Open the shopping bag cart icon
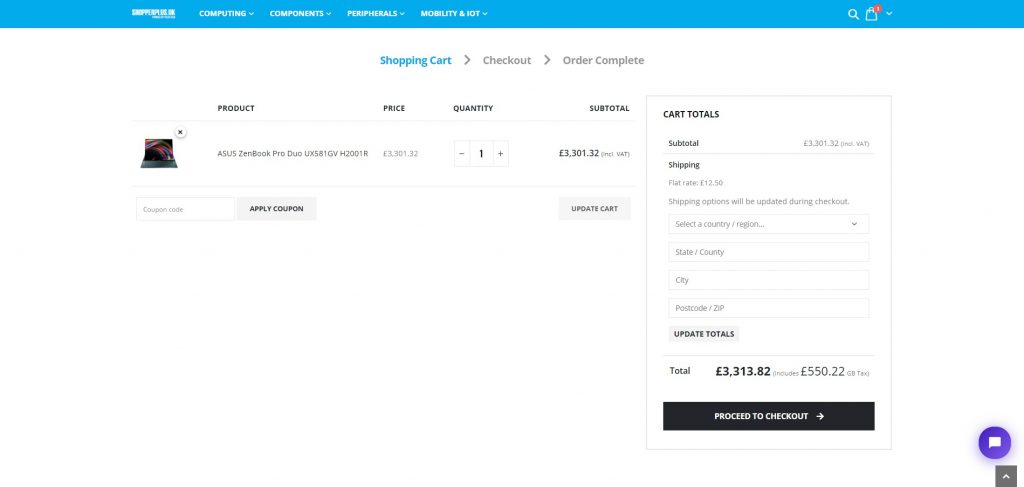Screen dimensions: 1024x487 tap(872, 14)
